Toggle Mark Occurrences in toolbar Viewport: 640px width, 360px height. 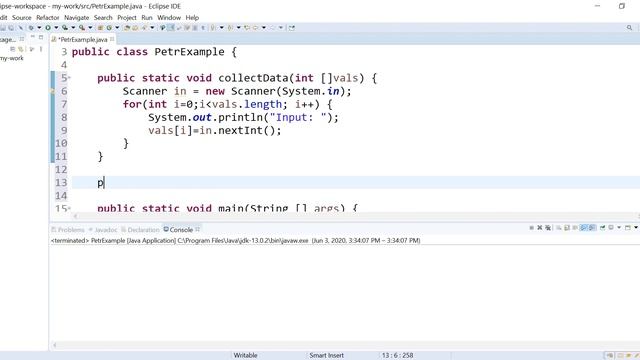tap(171, 28)
